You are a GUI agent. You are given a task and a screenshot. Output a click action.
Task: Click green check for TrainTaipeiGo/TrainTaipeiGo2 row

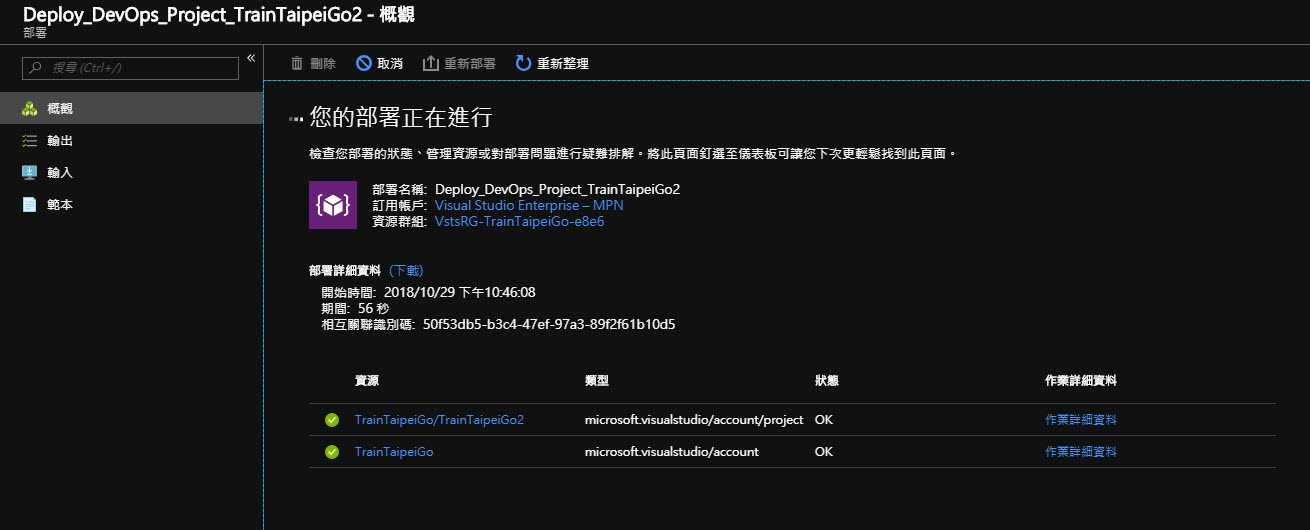click(x=332, y=420)
